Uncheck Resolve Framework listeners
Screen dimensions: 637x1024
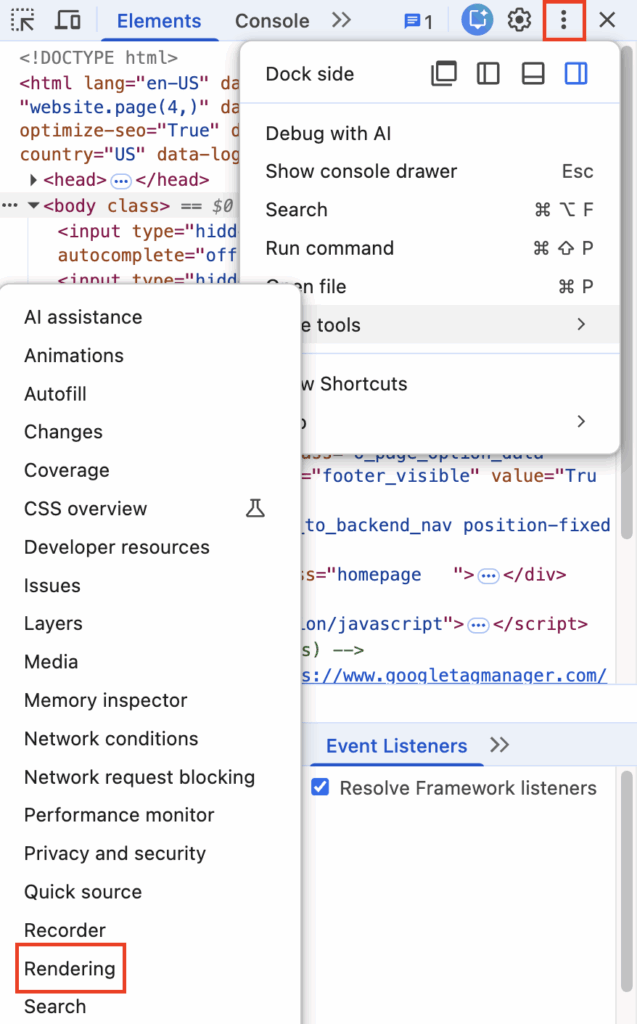(320, 788)
